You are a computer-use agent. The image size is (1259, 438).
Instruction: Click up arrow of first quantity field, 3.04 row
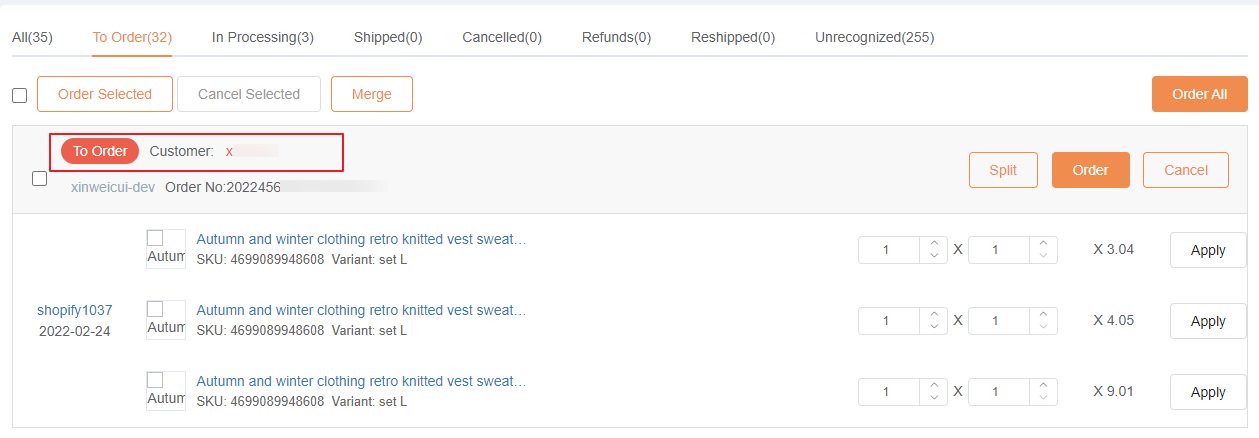pos(934,243)
